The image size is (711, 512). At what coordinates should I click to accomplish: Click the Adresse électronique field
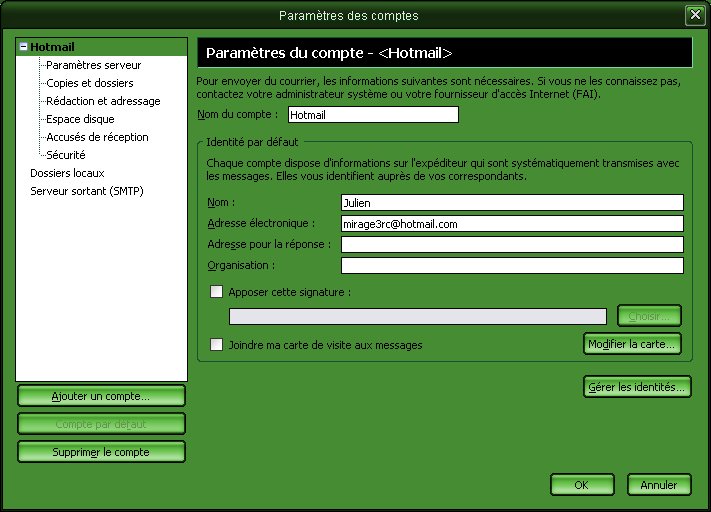(x=512, y=224)
